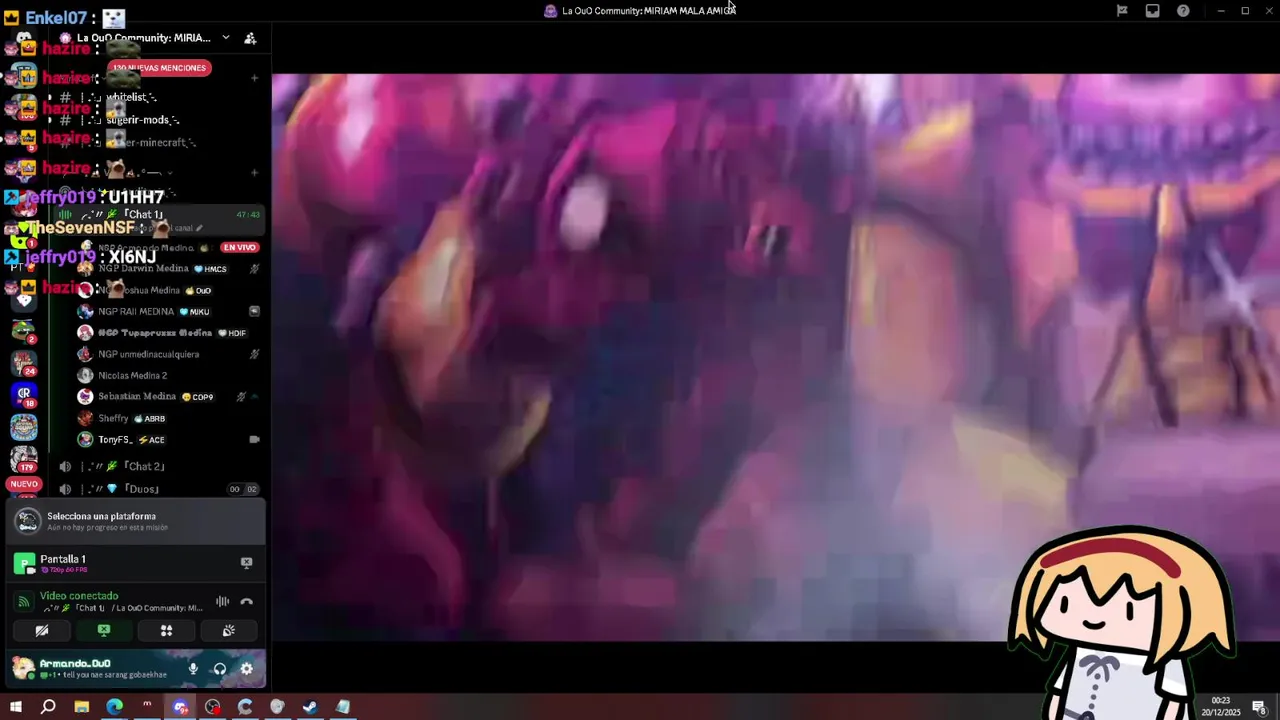Open taskbar search magnifier
Image resolution: width=1280 pixels, height=720 pixels.
coord(48,707)
